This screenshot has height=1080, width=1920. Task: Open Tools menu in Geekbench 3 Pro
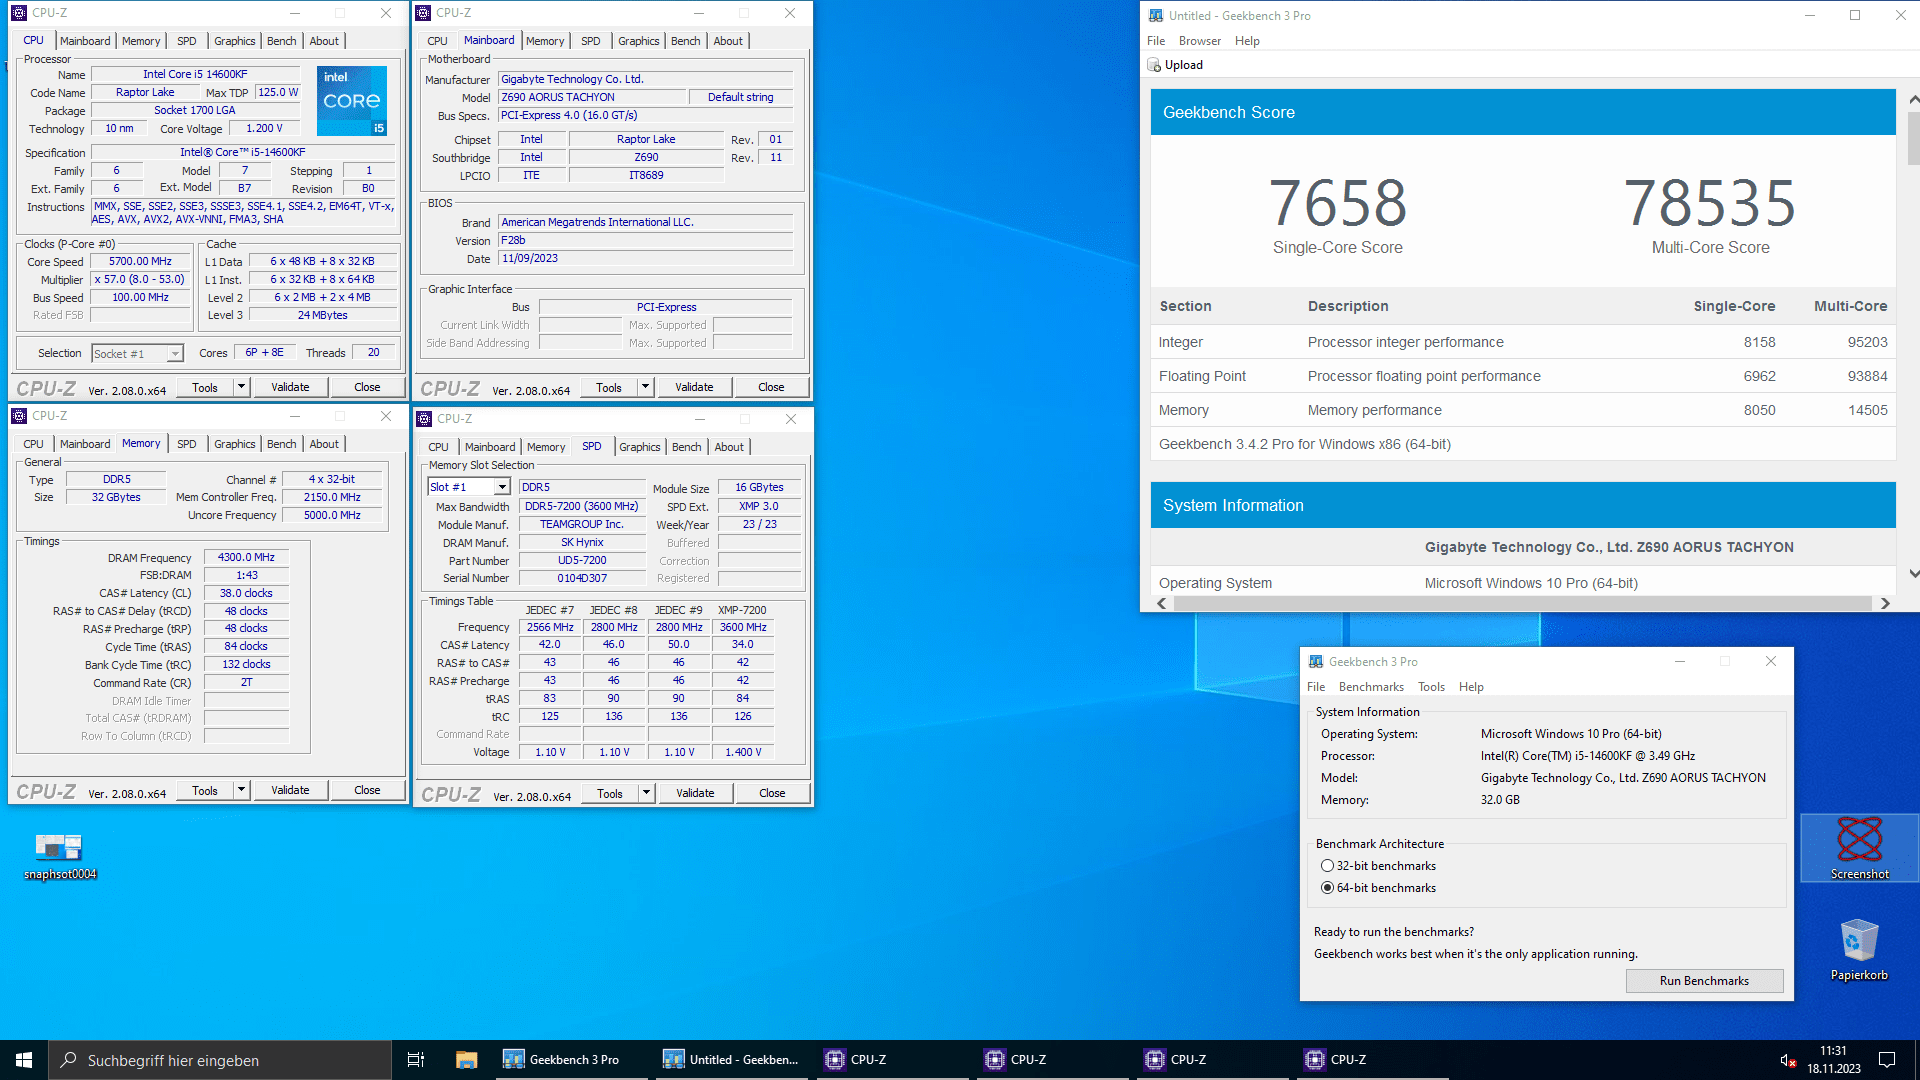(1431, 687)
